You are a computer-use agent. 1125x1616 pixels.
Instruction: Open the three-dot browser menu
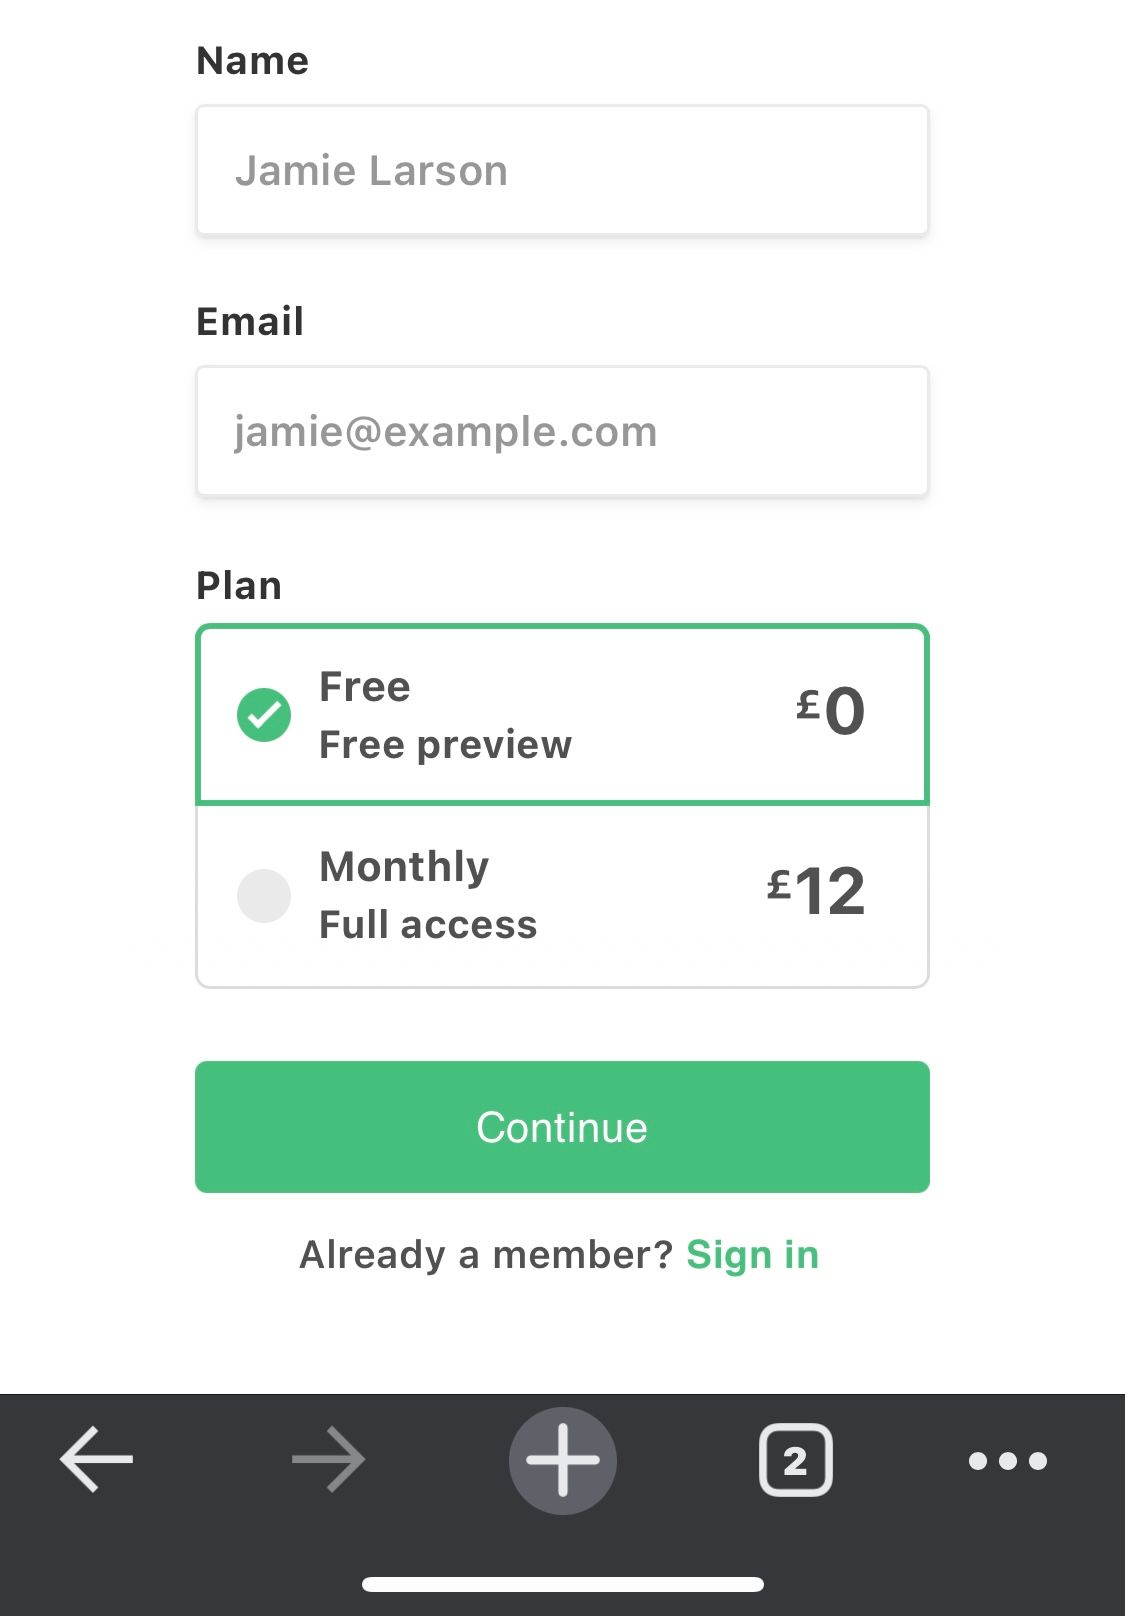click(x=1008, y=1461)
